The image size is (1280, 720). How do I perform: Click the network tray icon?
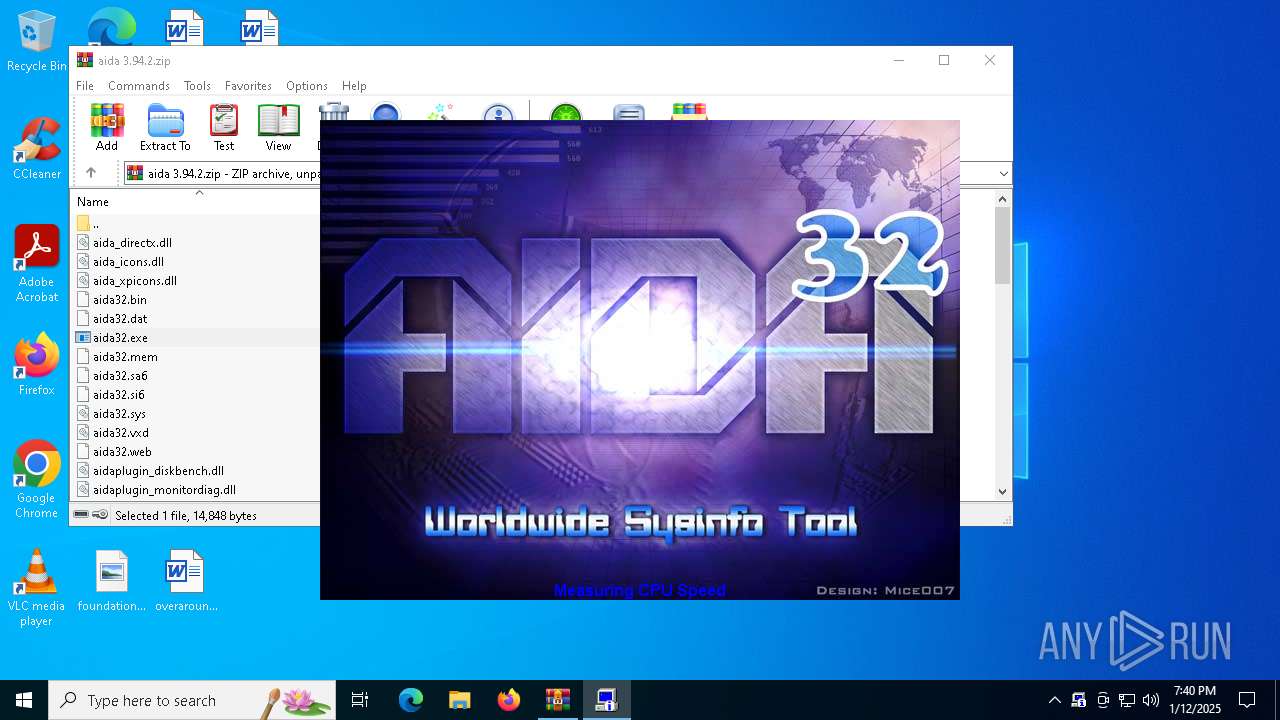1127,700
